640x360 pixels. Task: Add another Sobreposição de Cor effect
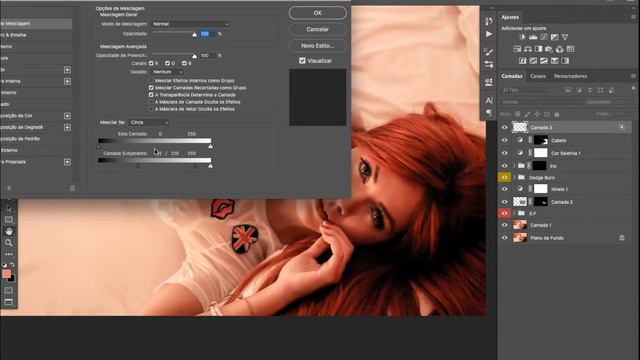[x=67, y=116]
